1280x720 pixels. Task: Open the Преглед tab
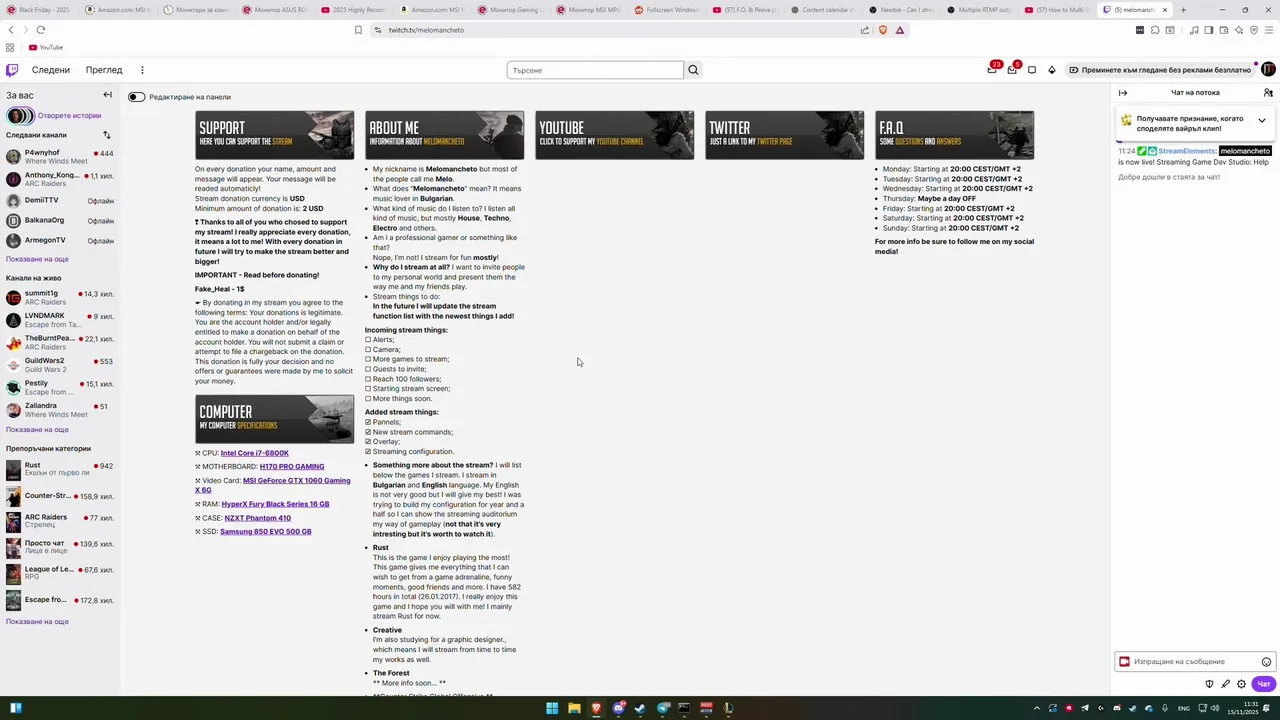pos(104,70)
